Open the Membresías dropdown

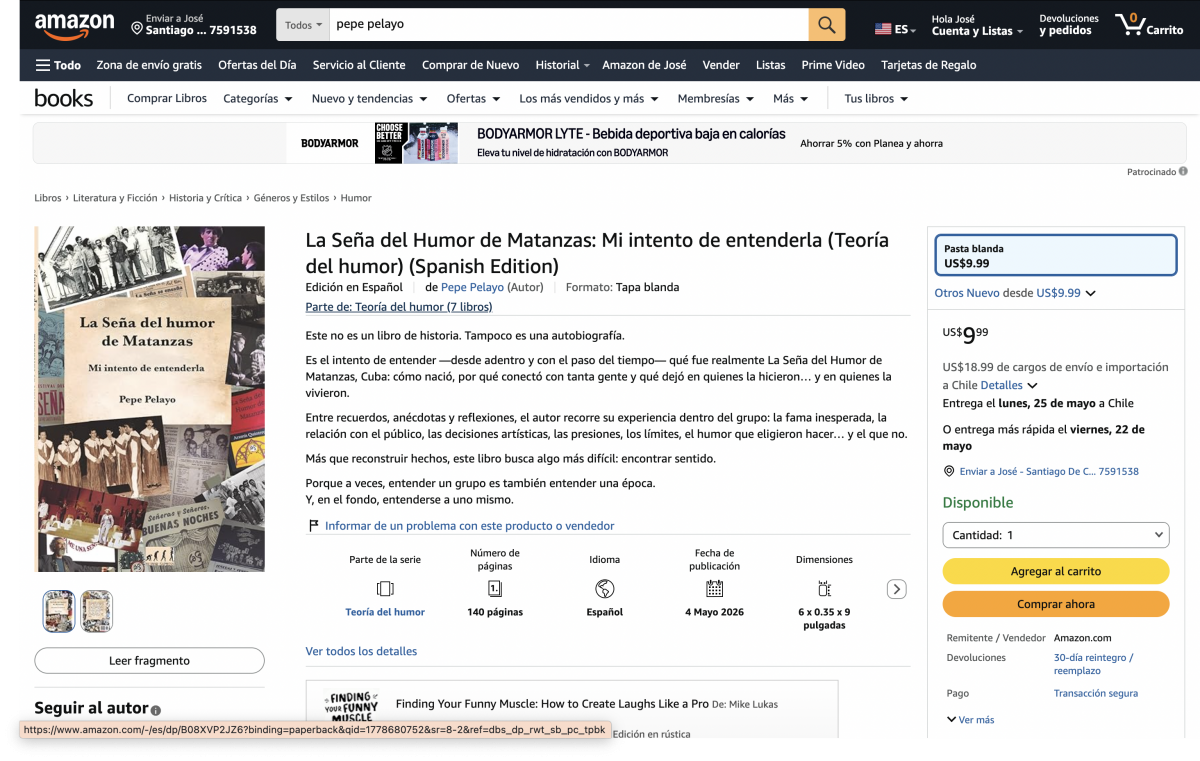coord(716,99)
